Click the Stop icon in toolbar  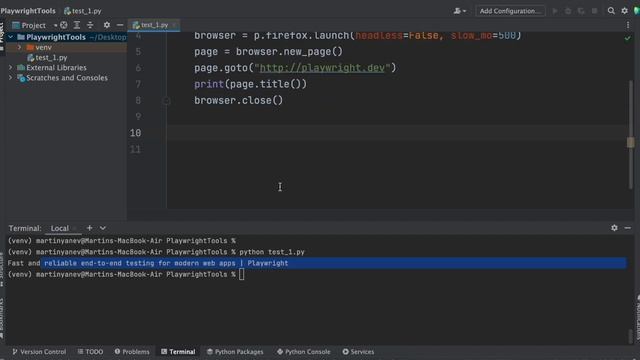click(x=594, y=11)
